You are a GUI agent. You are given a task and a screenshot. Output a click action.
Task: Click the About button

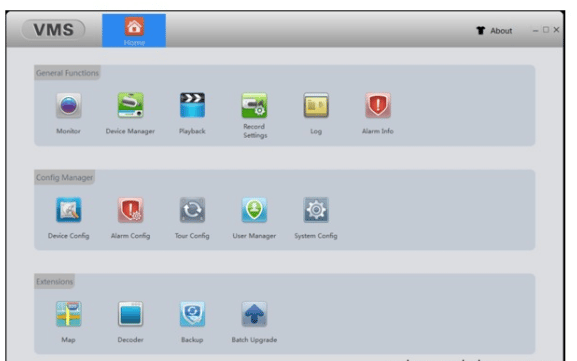click(x=494, y=31)
